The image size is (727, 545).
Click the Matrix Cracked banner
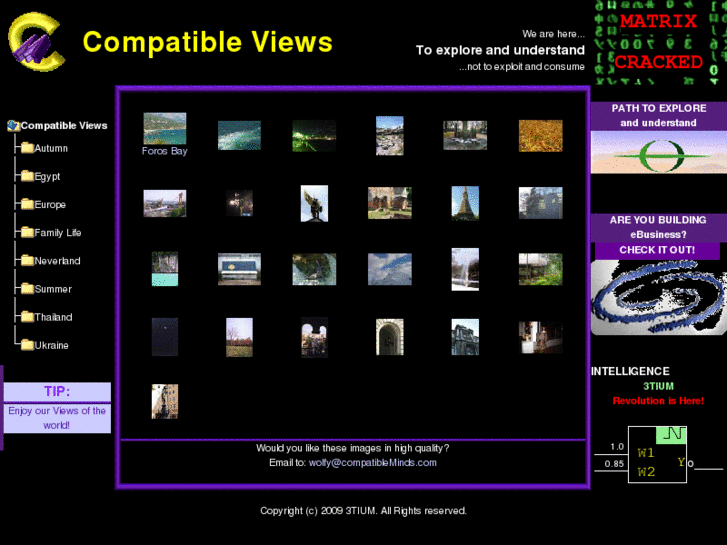[659, 42]
